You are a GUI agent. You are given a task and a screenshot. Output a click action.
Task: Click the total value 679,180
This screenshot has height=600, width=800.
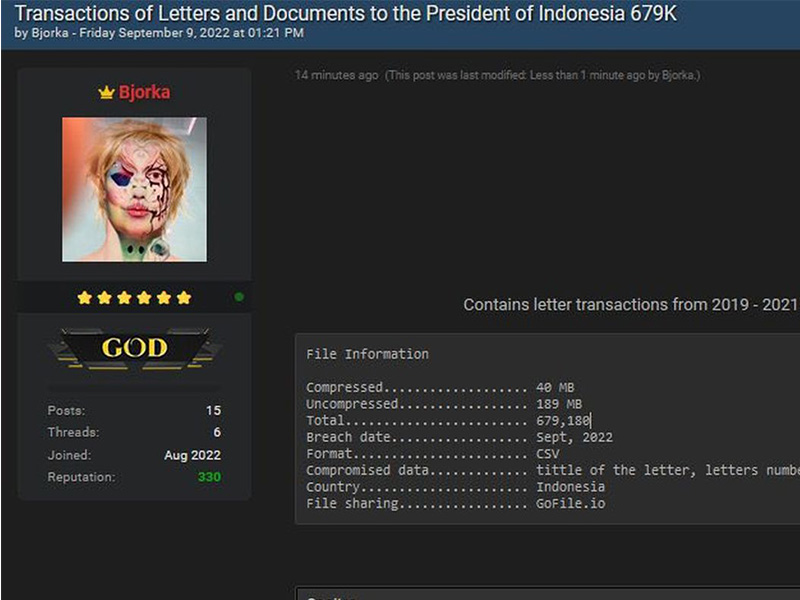point(563,421)
